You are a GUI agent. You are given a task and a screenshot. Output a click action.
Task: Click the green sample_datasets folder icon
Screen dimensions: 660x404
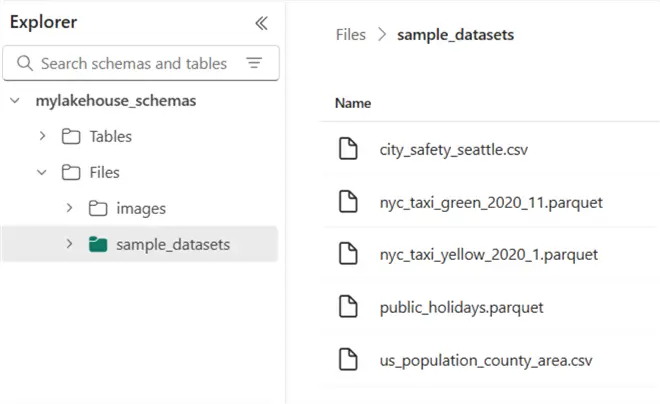pyautogui.click(x=97, y=244)
